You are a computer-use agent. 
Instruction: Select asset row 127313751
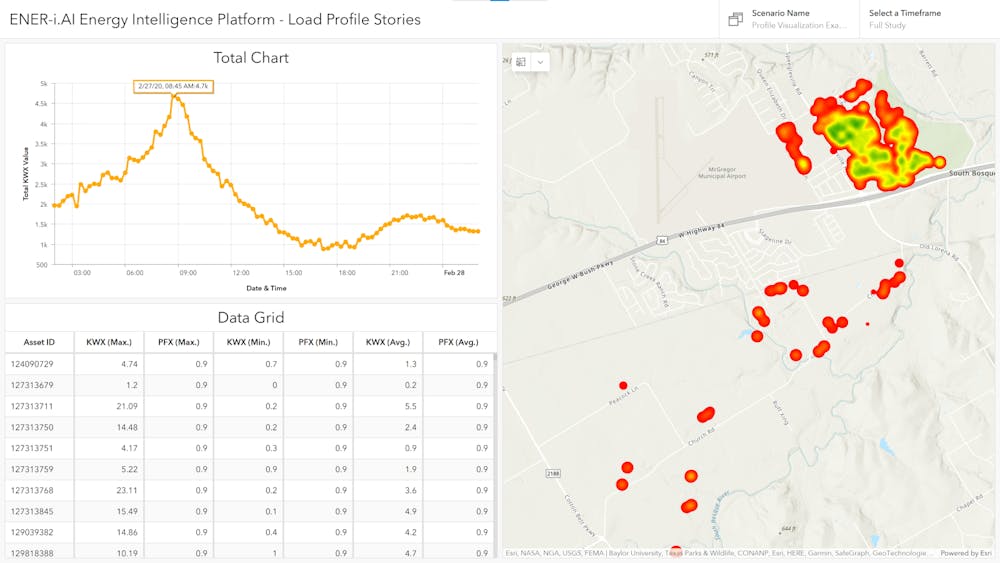pos(249,448)
